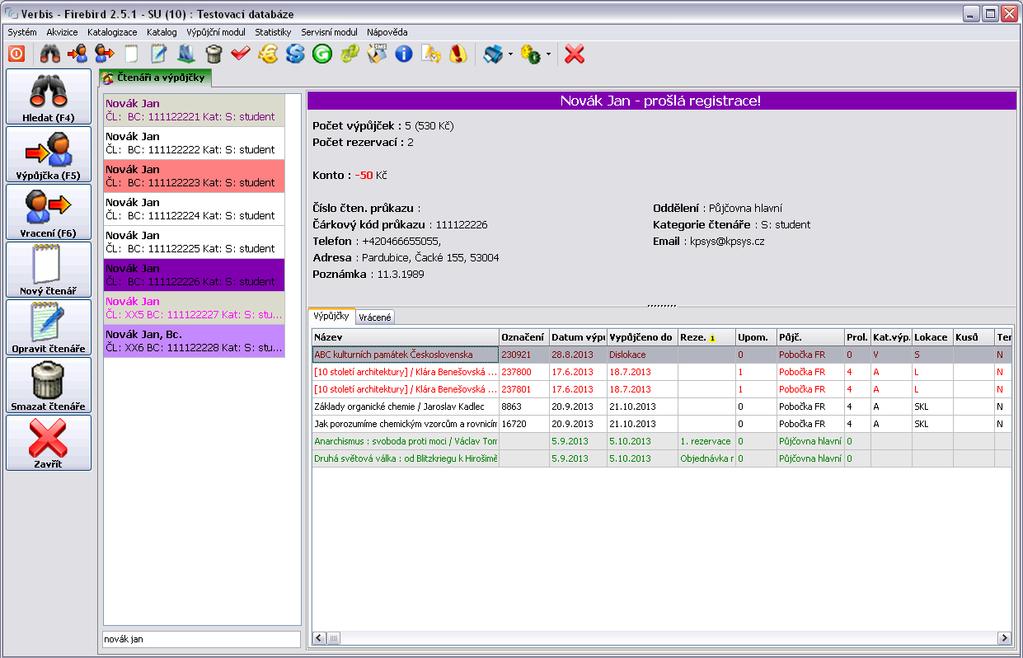Click the email kpsys@kpsys.cz
This screenshot has height=658, width=1023.
click(727, 241)
